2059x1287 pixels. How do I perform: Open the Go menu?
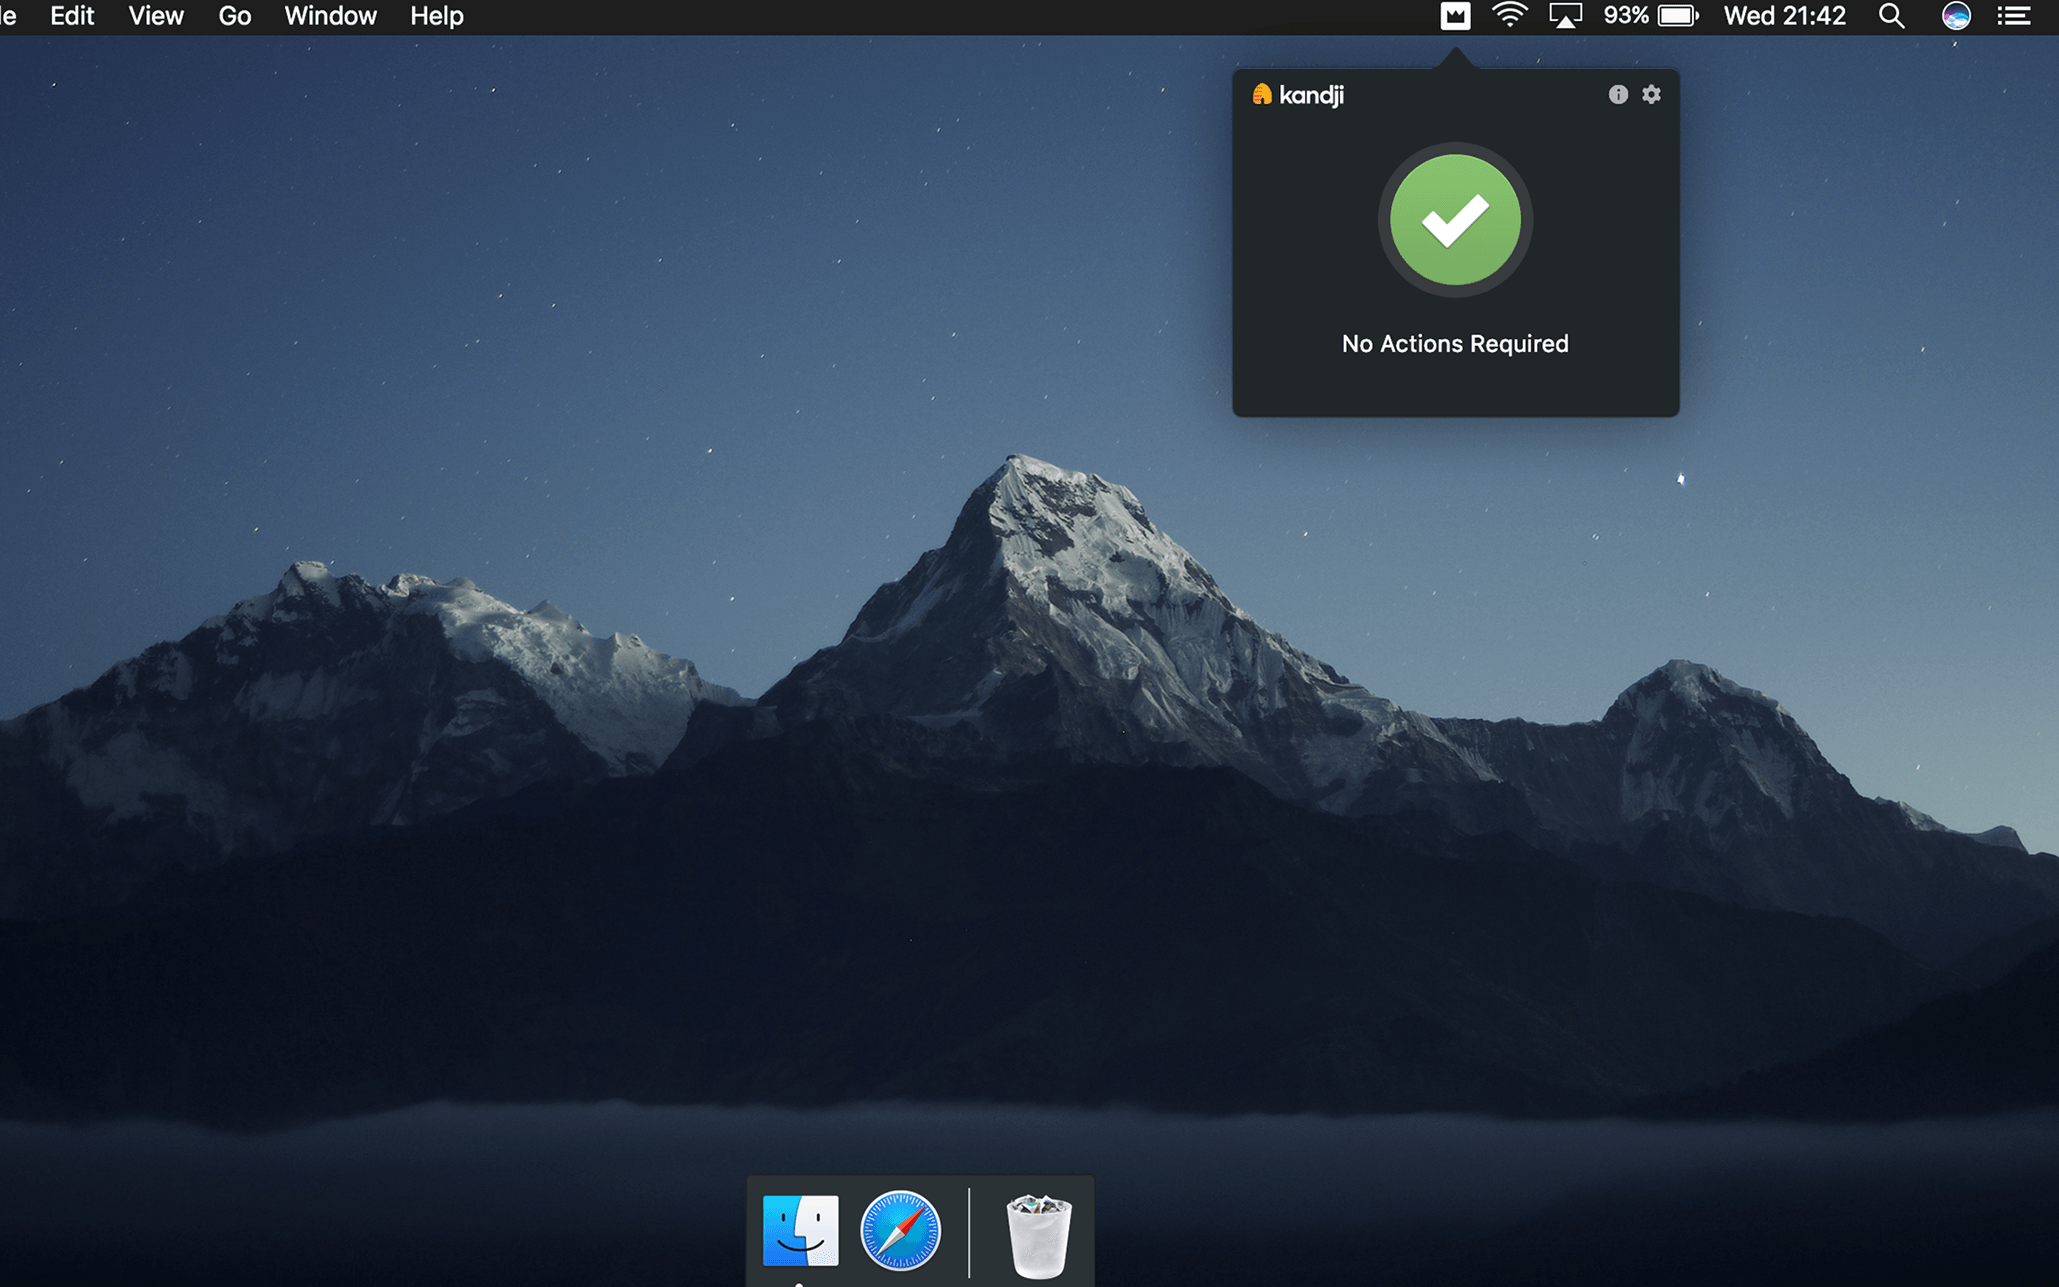coord(234,16)
